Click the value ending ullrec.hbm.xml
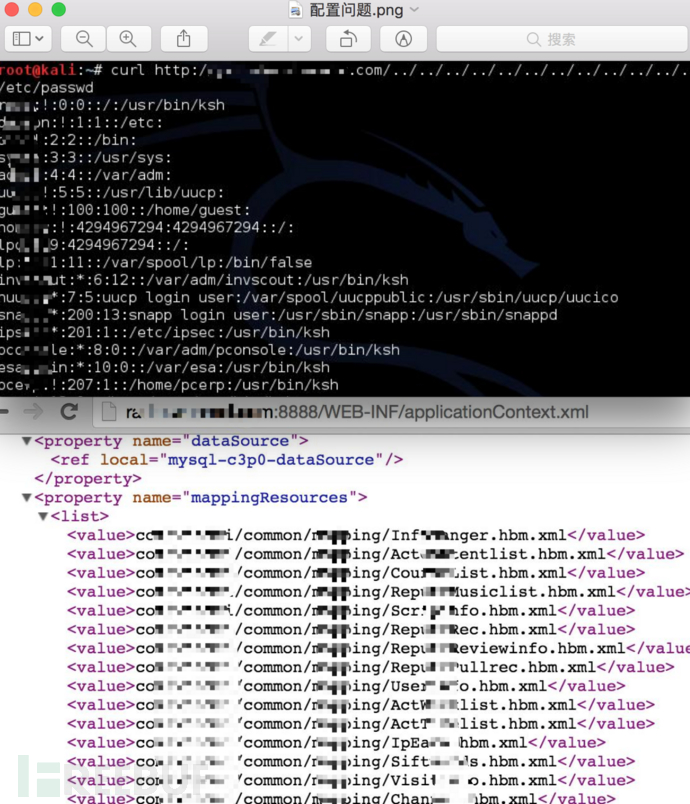The height and width of the screenshot is (804, 690). pyautogui.click(x=371, y=667)
